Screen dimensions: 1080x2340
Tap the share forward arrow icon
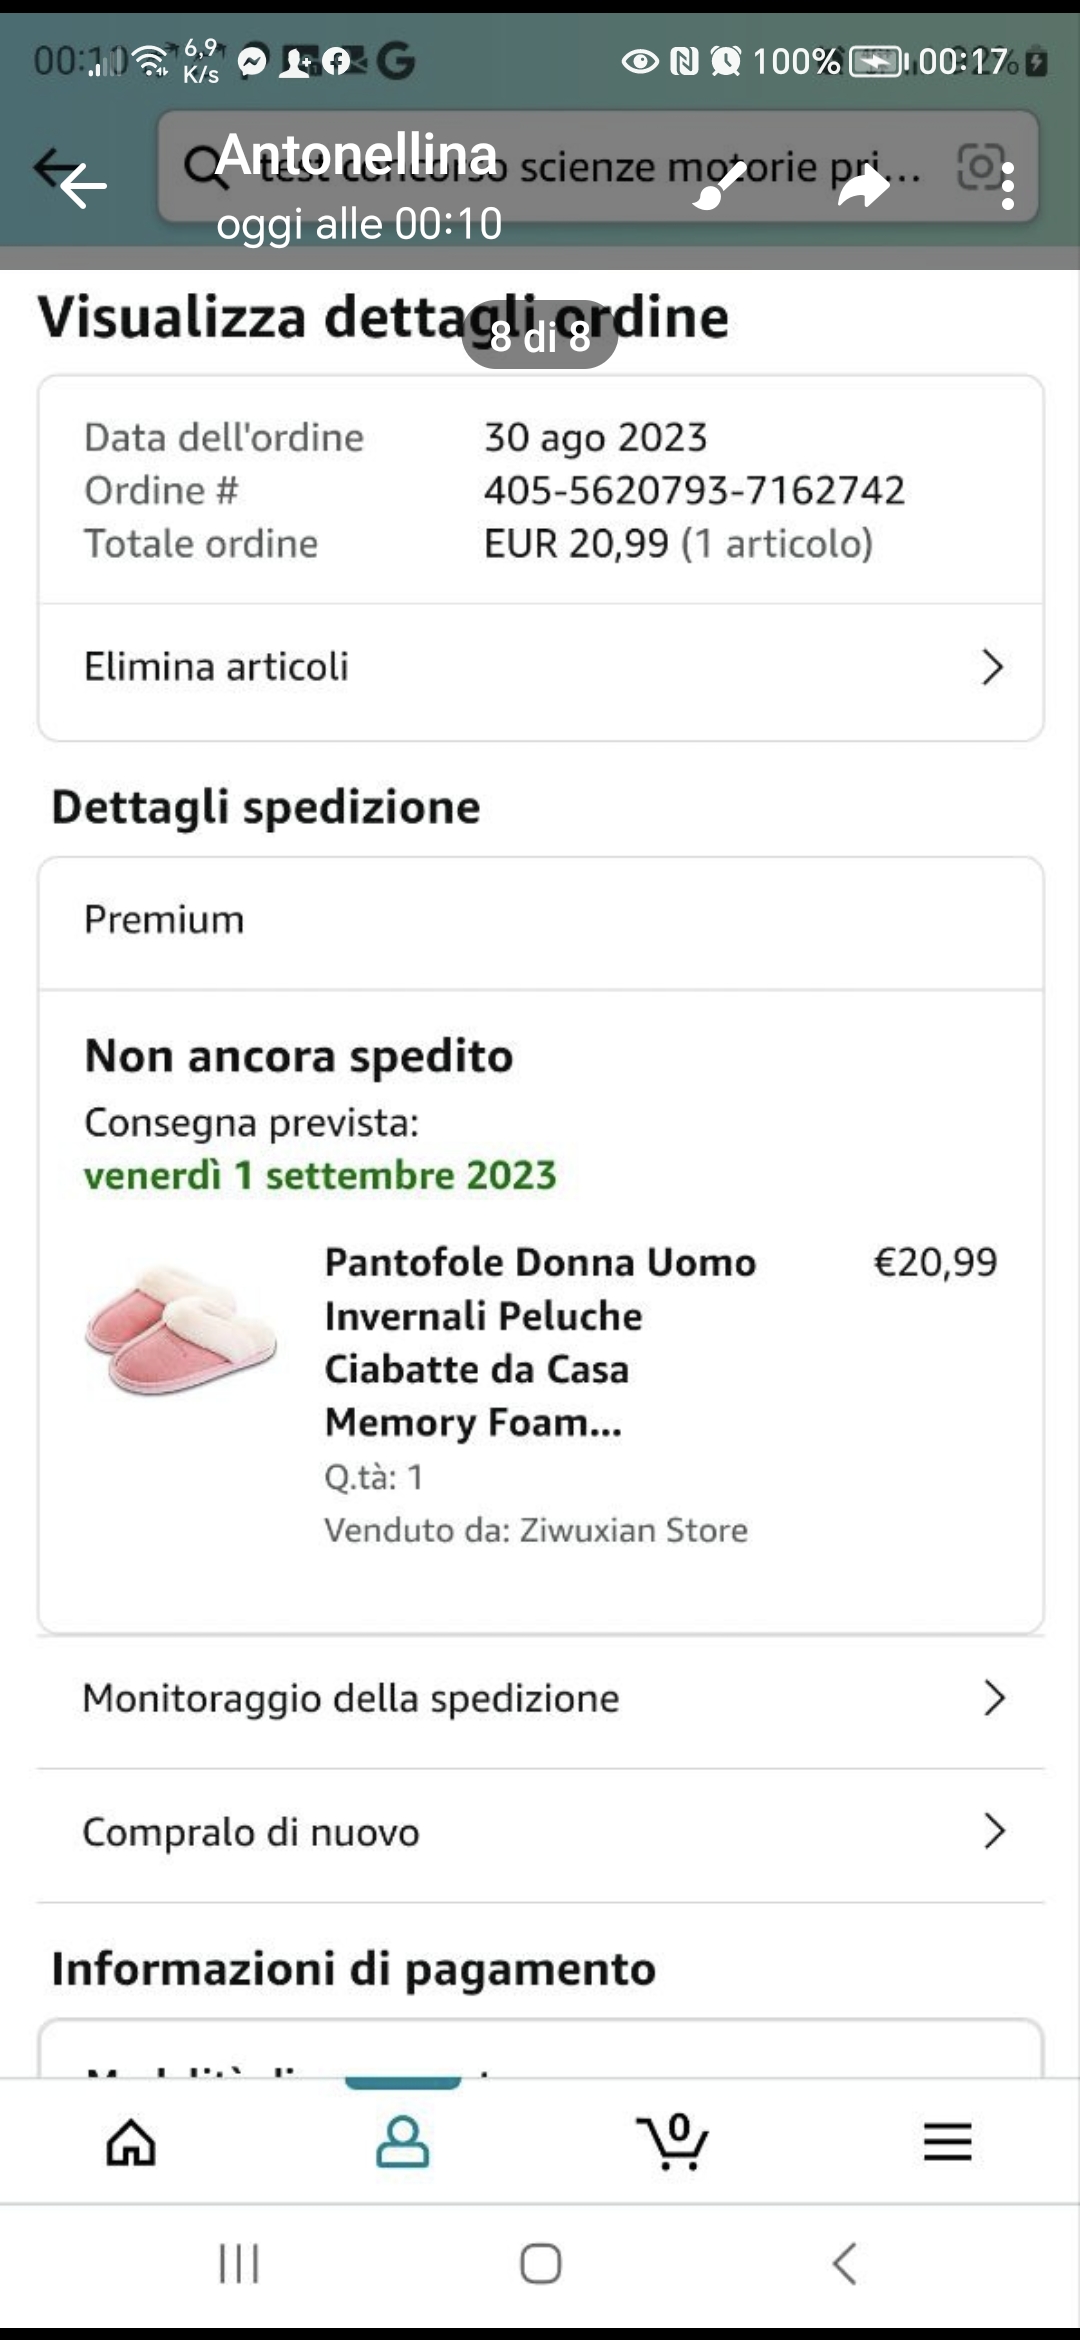tap(862, 186)
